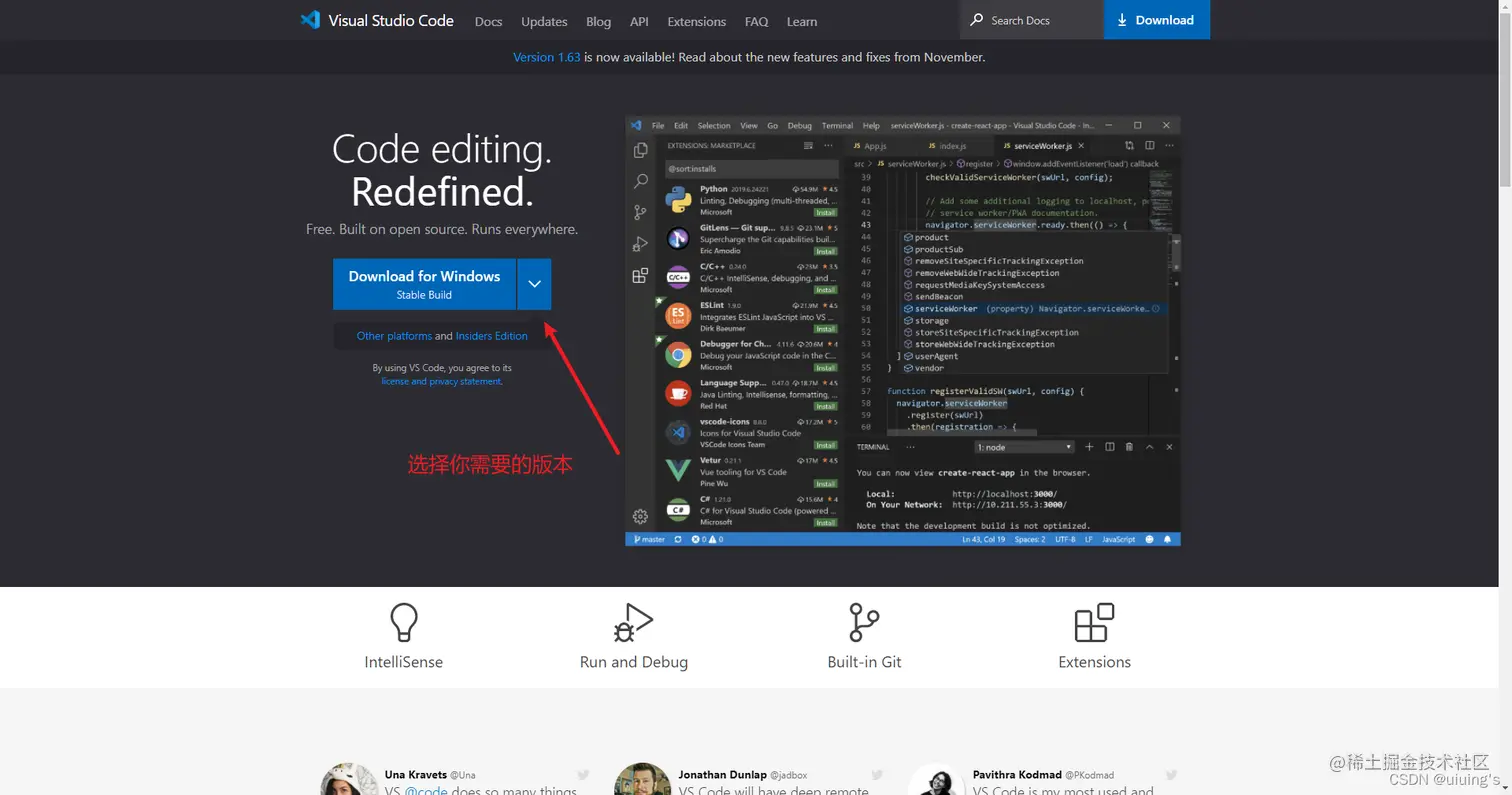
Task: Open the Terminal menu in preview menu bar
Action: click(837, 126)
